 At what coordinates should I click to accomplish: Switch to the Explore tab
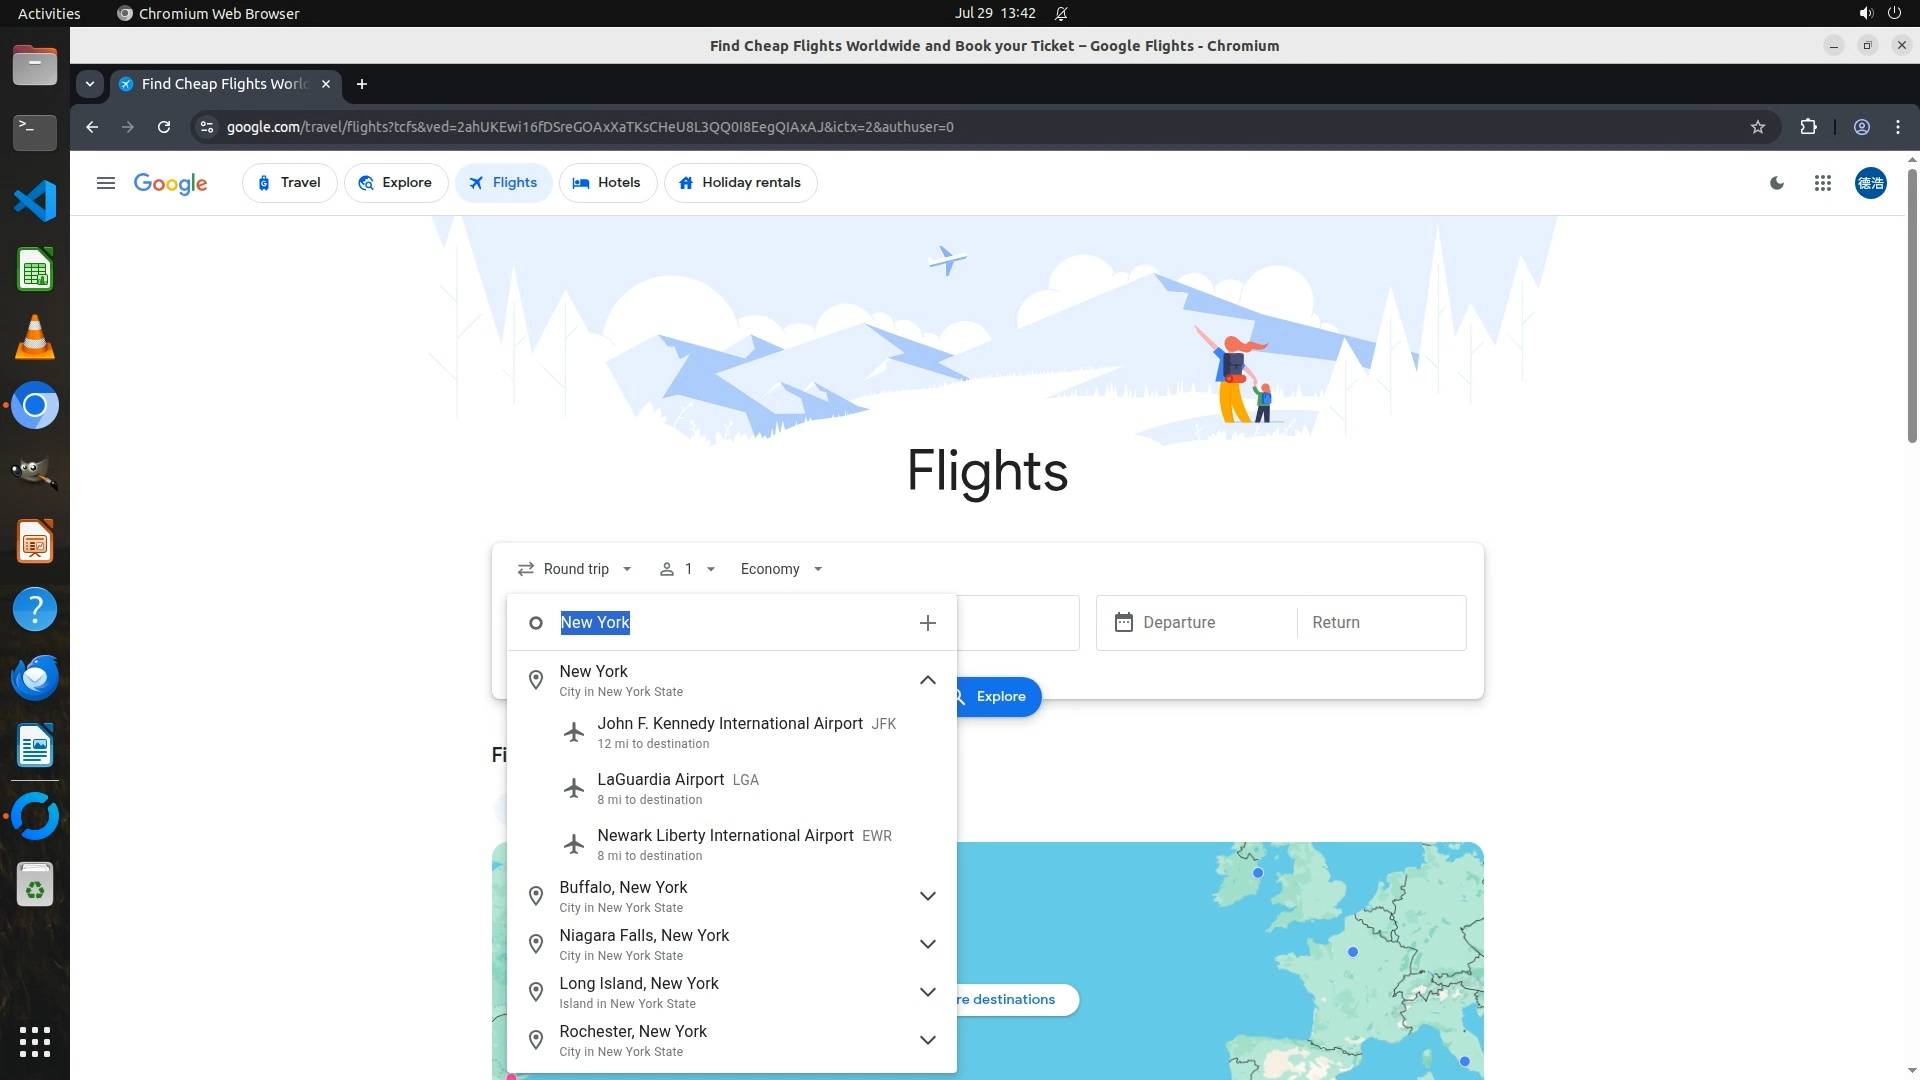click(x=396, y=183)
